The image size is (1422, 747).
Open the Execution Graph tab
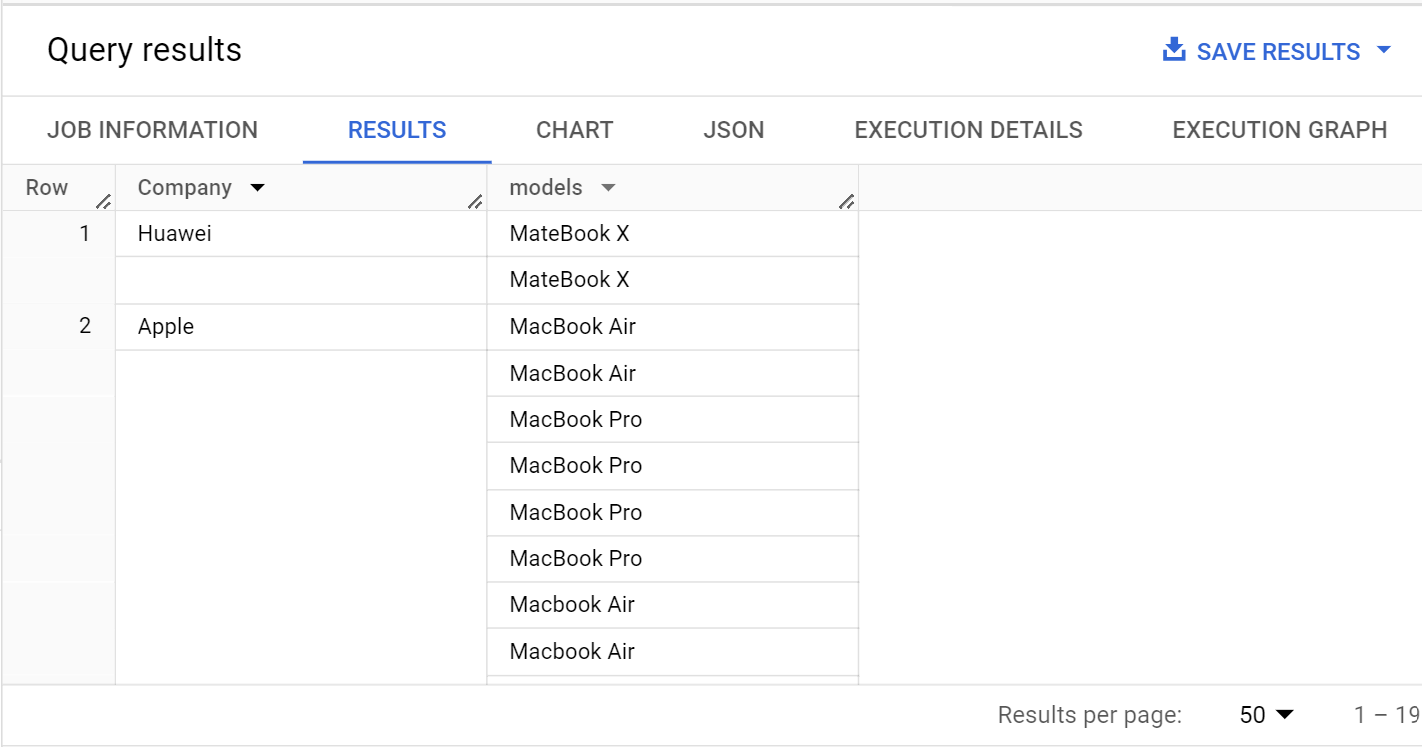[x=1280, y=130]
